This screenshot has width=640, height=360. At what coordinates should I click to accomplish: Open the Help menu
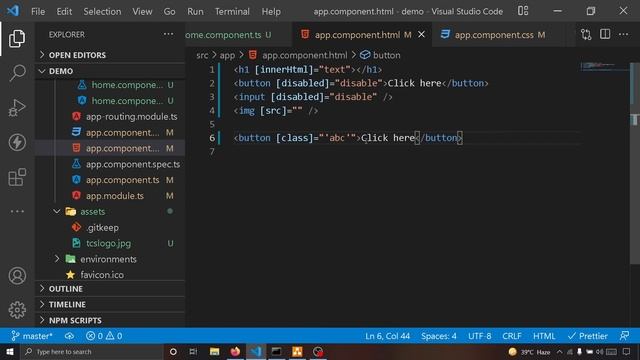(x=271, y=11)
